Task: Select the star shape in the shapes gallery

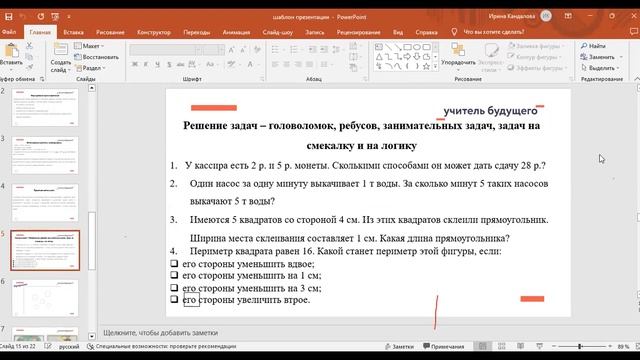Action: 426,66
